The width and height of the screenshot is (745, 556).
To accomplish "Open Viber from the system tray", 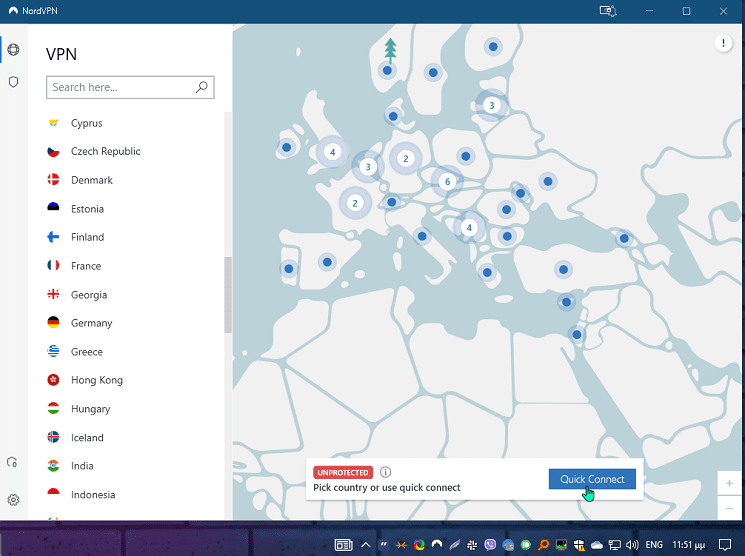I will point(490,545).
